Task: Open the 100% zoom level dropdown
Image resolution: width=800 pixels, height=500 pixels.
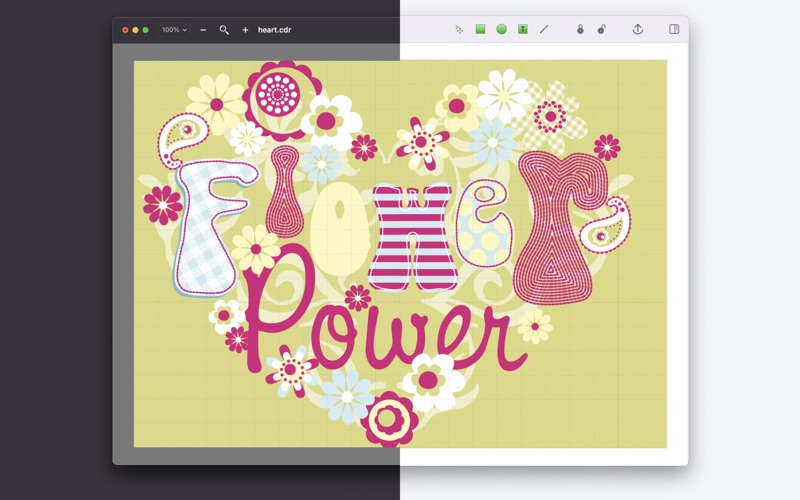Action: click(x=174, y=30)
